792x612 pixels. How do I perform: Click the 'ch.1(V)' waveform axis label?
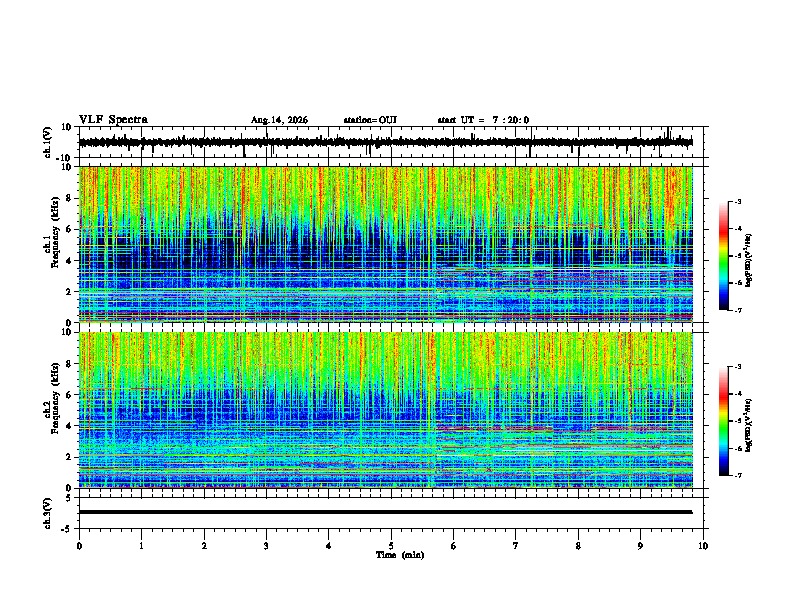pos(47,142)
